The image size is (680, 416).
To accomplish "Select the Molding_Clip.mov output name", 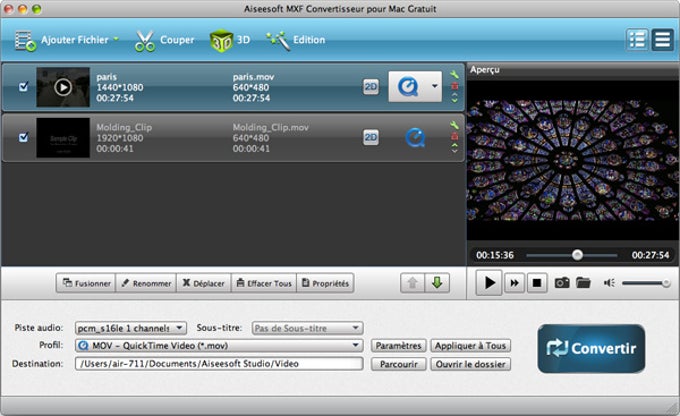I will coord(271,128).
